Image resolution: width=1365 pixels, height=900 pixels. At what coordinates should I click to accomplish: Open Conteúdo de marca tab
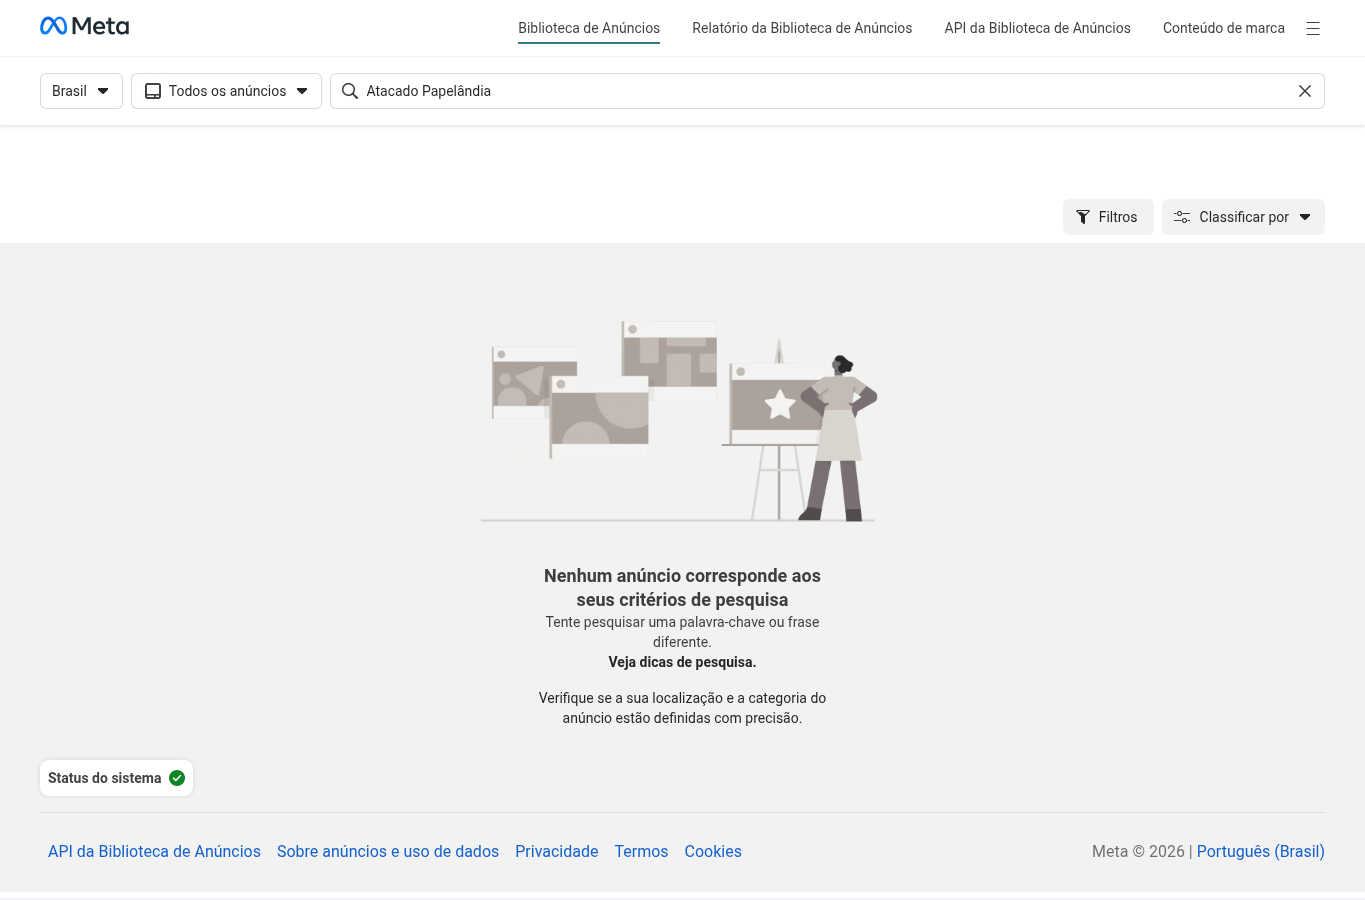coord(1224,28)
